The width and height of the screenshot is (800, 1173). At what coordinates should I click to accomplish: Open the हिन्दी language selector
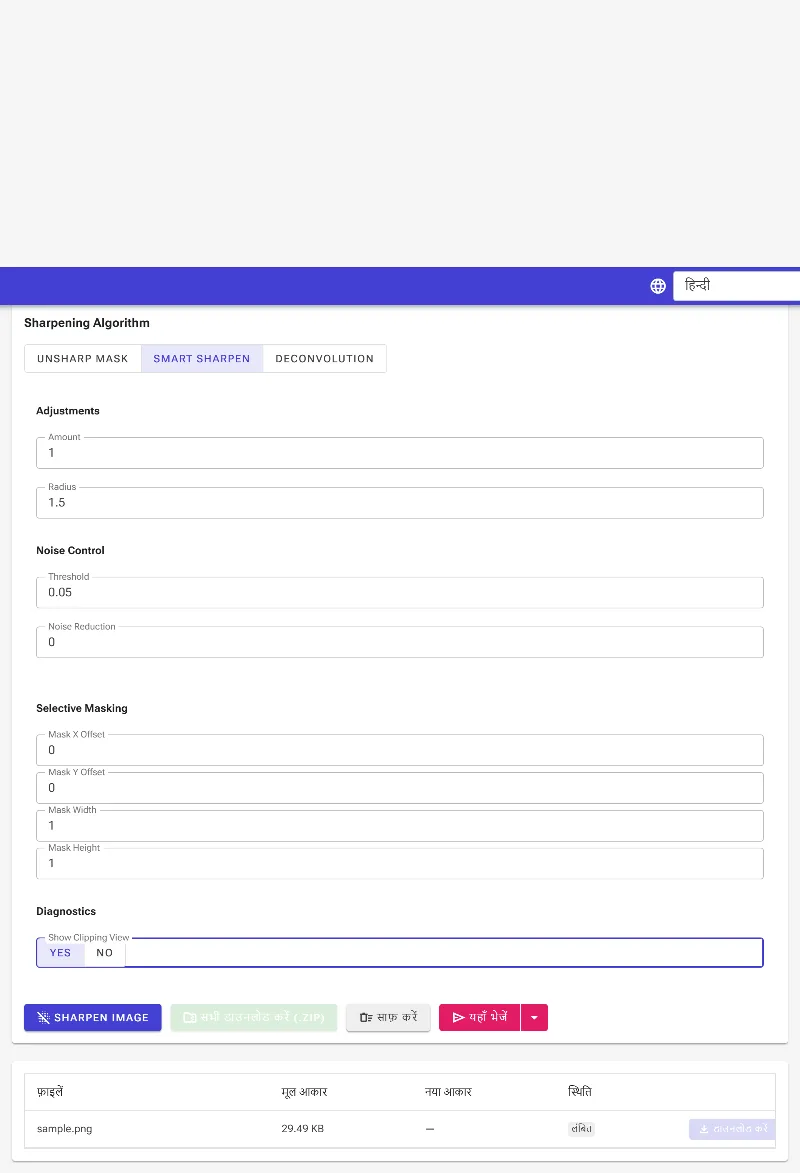pyautogui.click(x=736, y=286)
